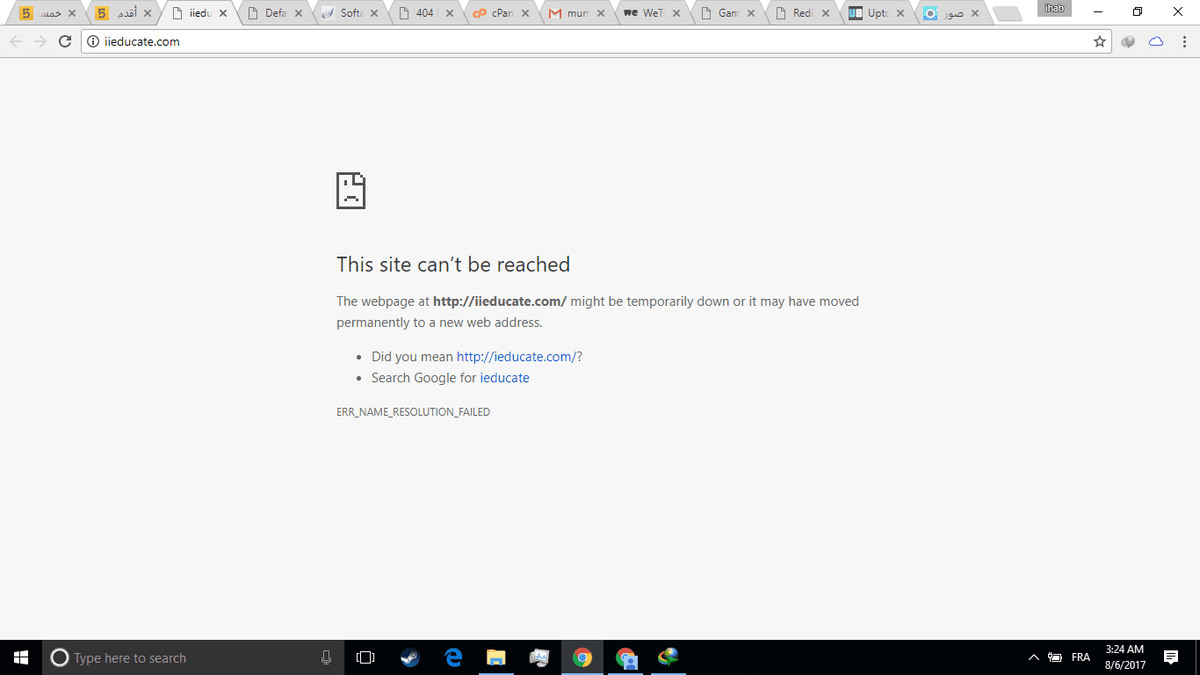Click the forward navigation arrow

[40, 42]
